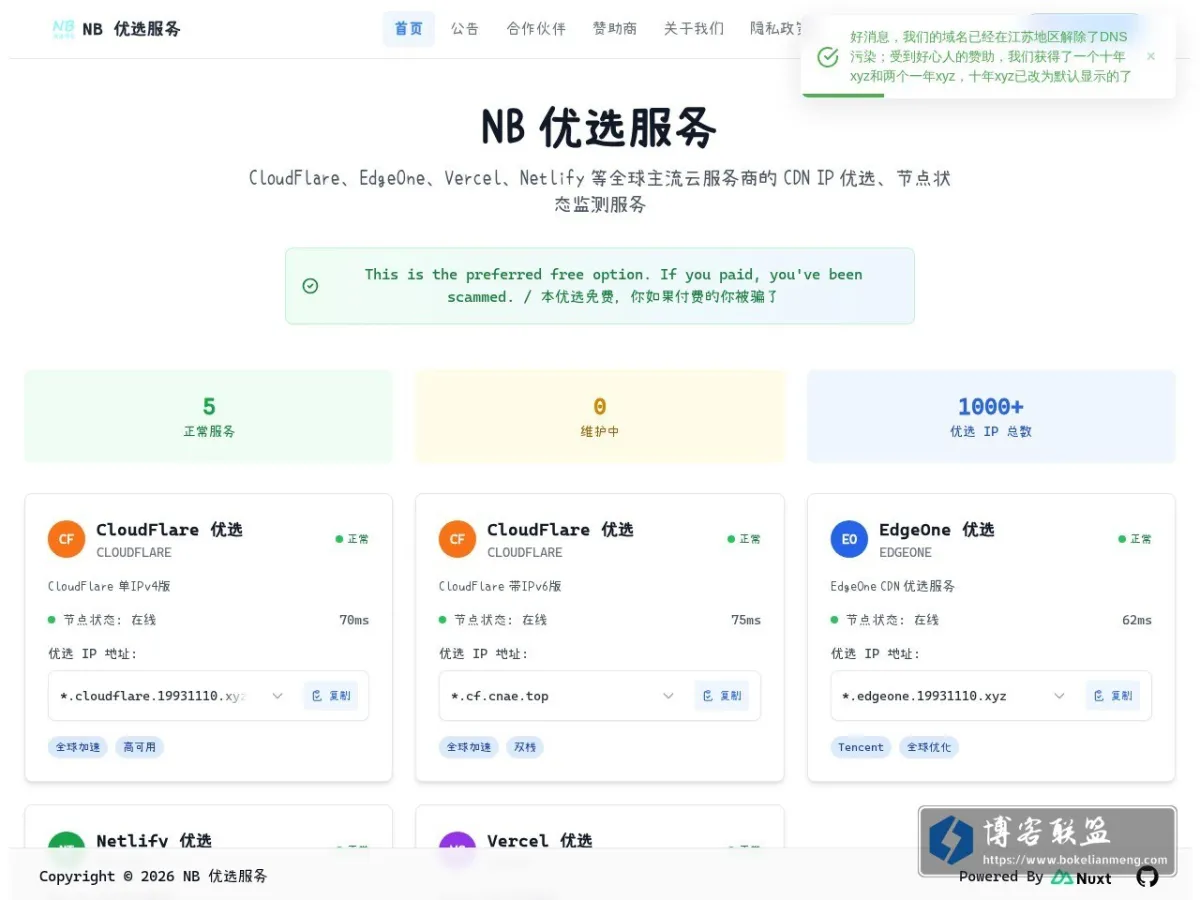This screenshot has height=900, width=1200.
Task: Open 关于我们 nav item
Action: [694, 29]
